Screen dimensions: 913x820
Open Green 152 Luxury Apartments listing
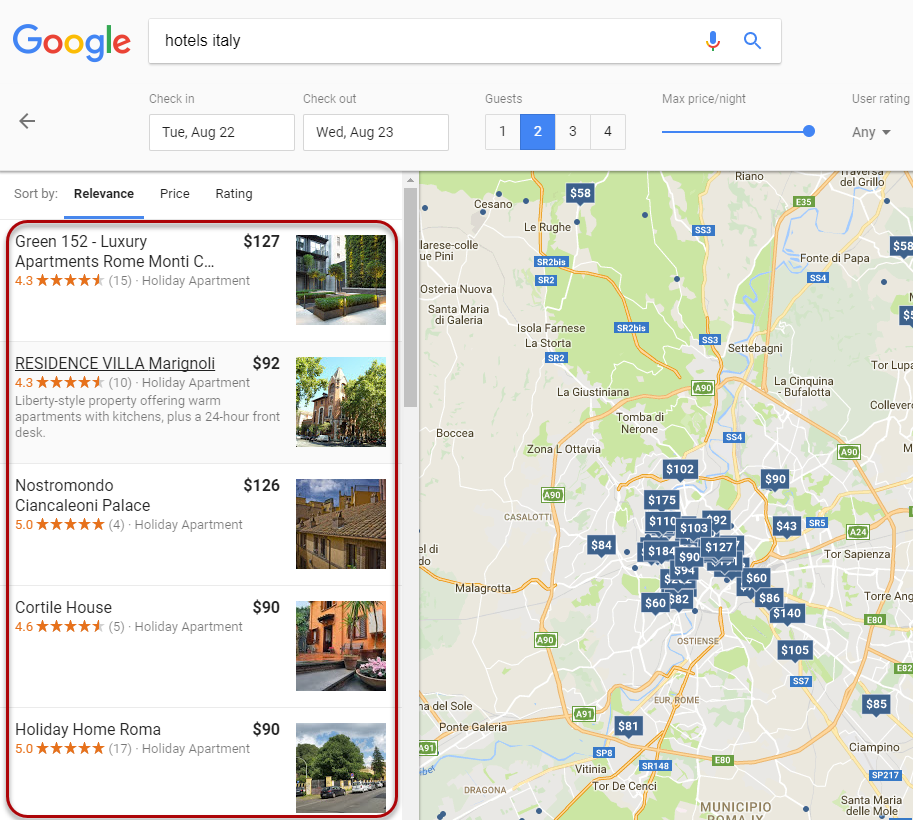click(115, 251)
